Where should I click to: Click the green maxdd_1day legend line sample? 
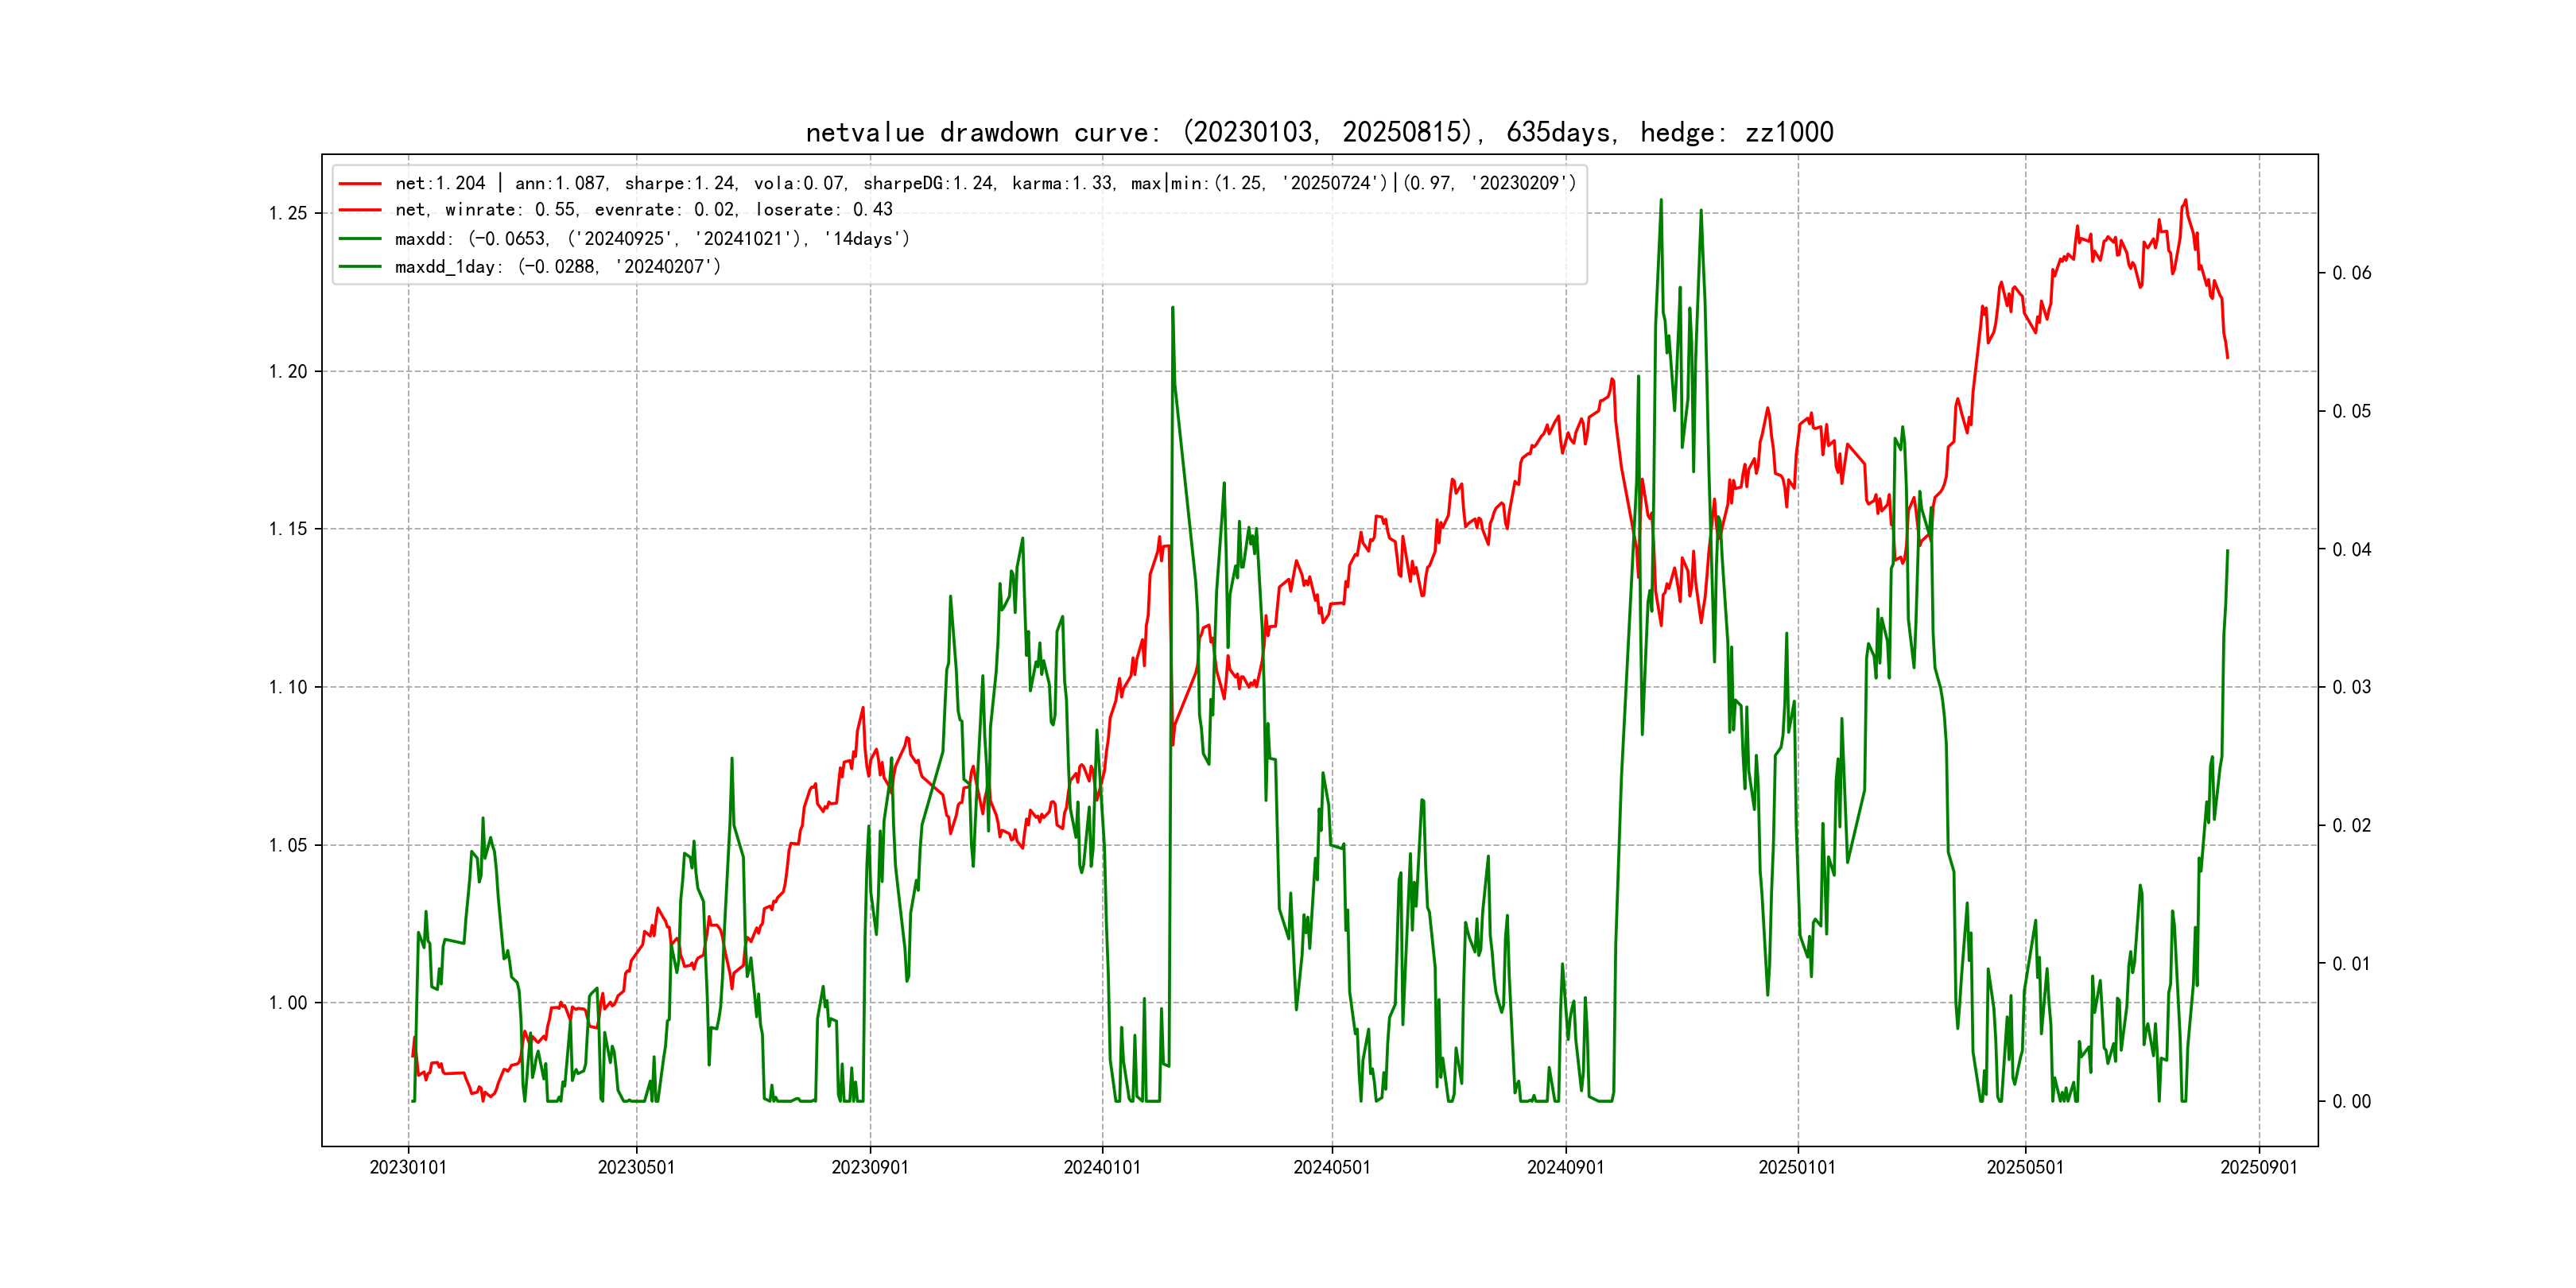360,267
